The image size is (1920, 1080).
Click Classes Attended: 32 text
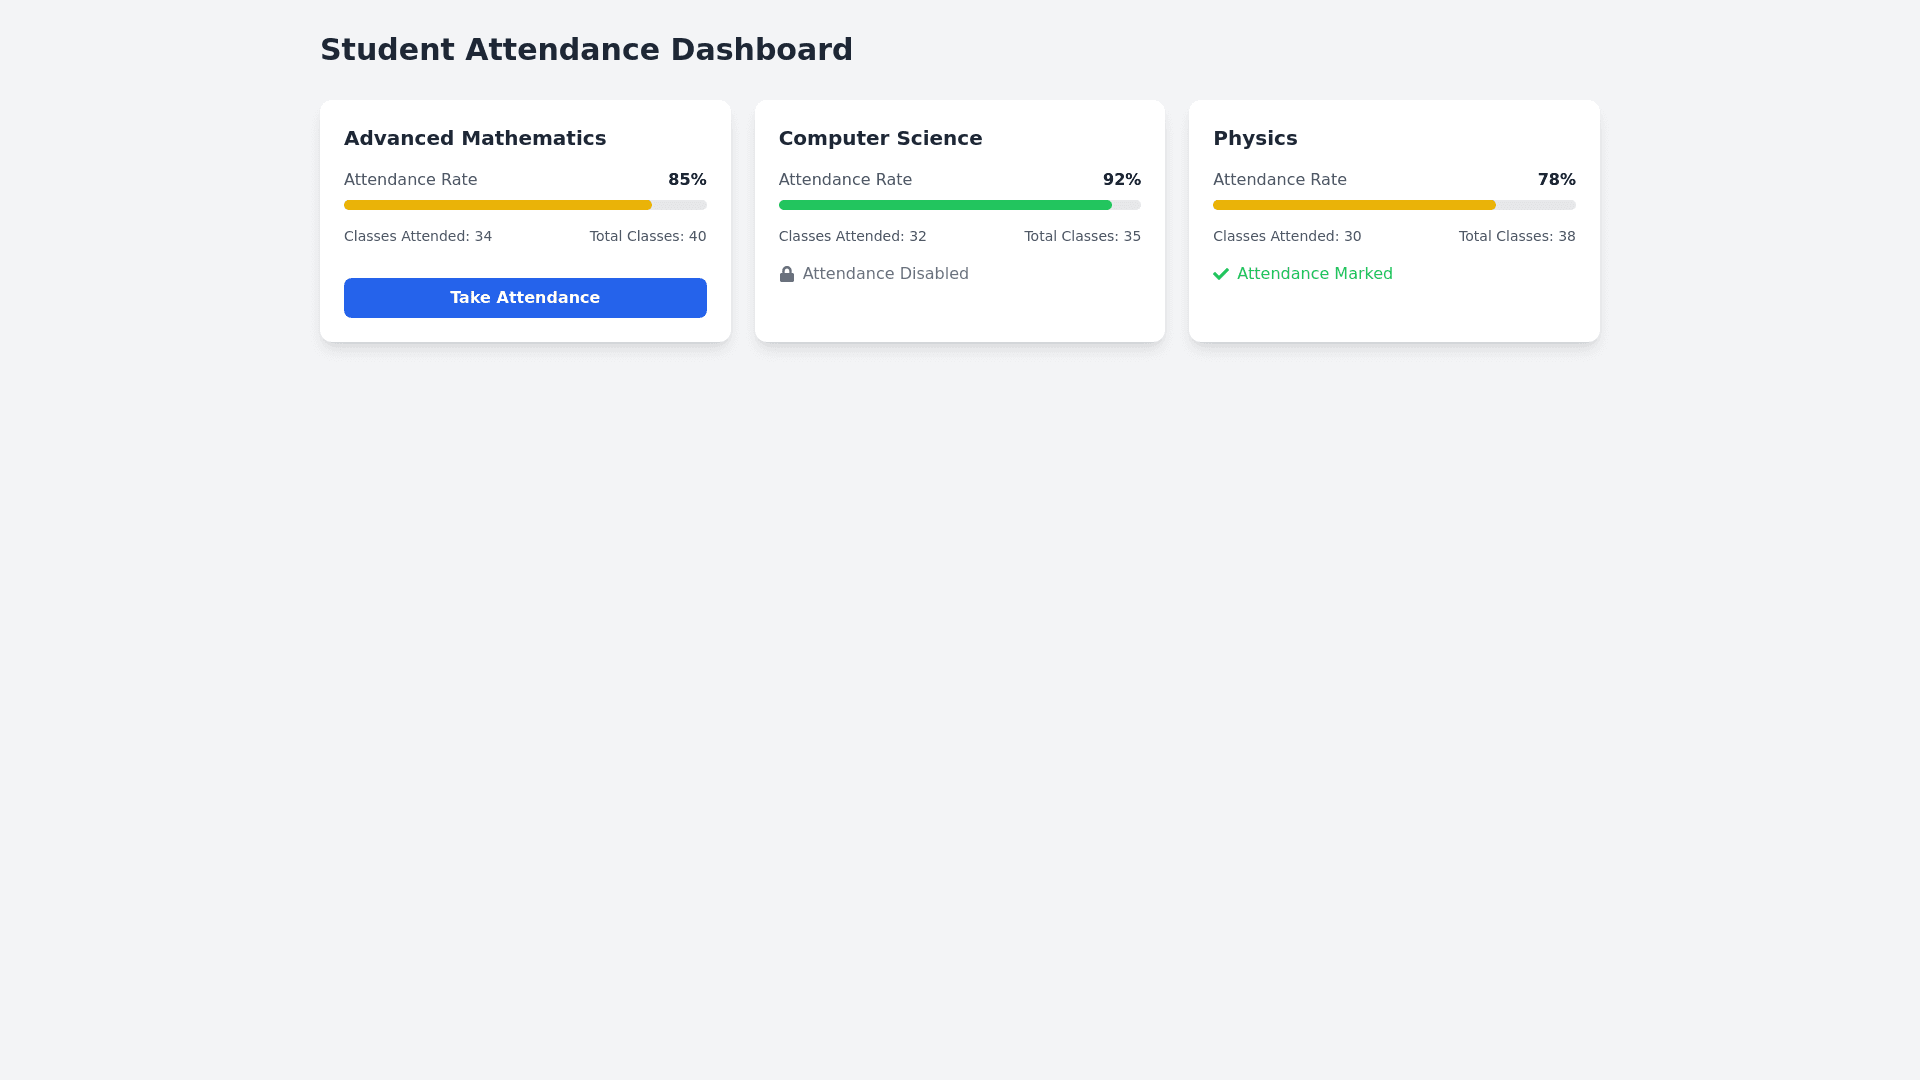(x=852, y=237)
